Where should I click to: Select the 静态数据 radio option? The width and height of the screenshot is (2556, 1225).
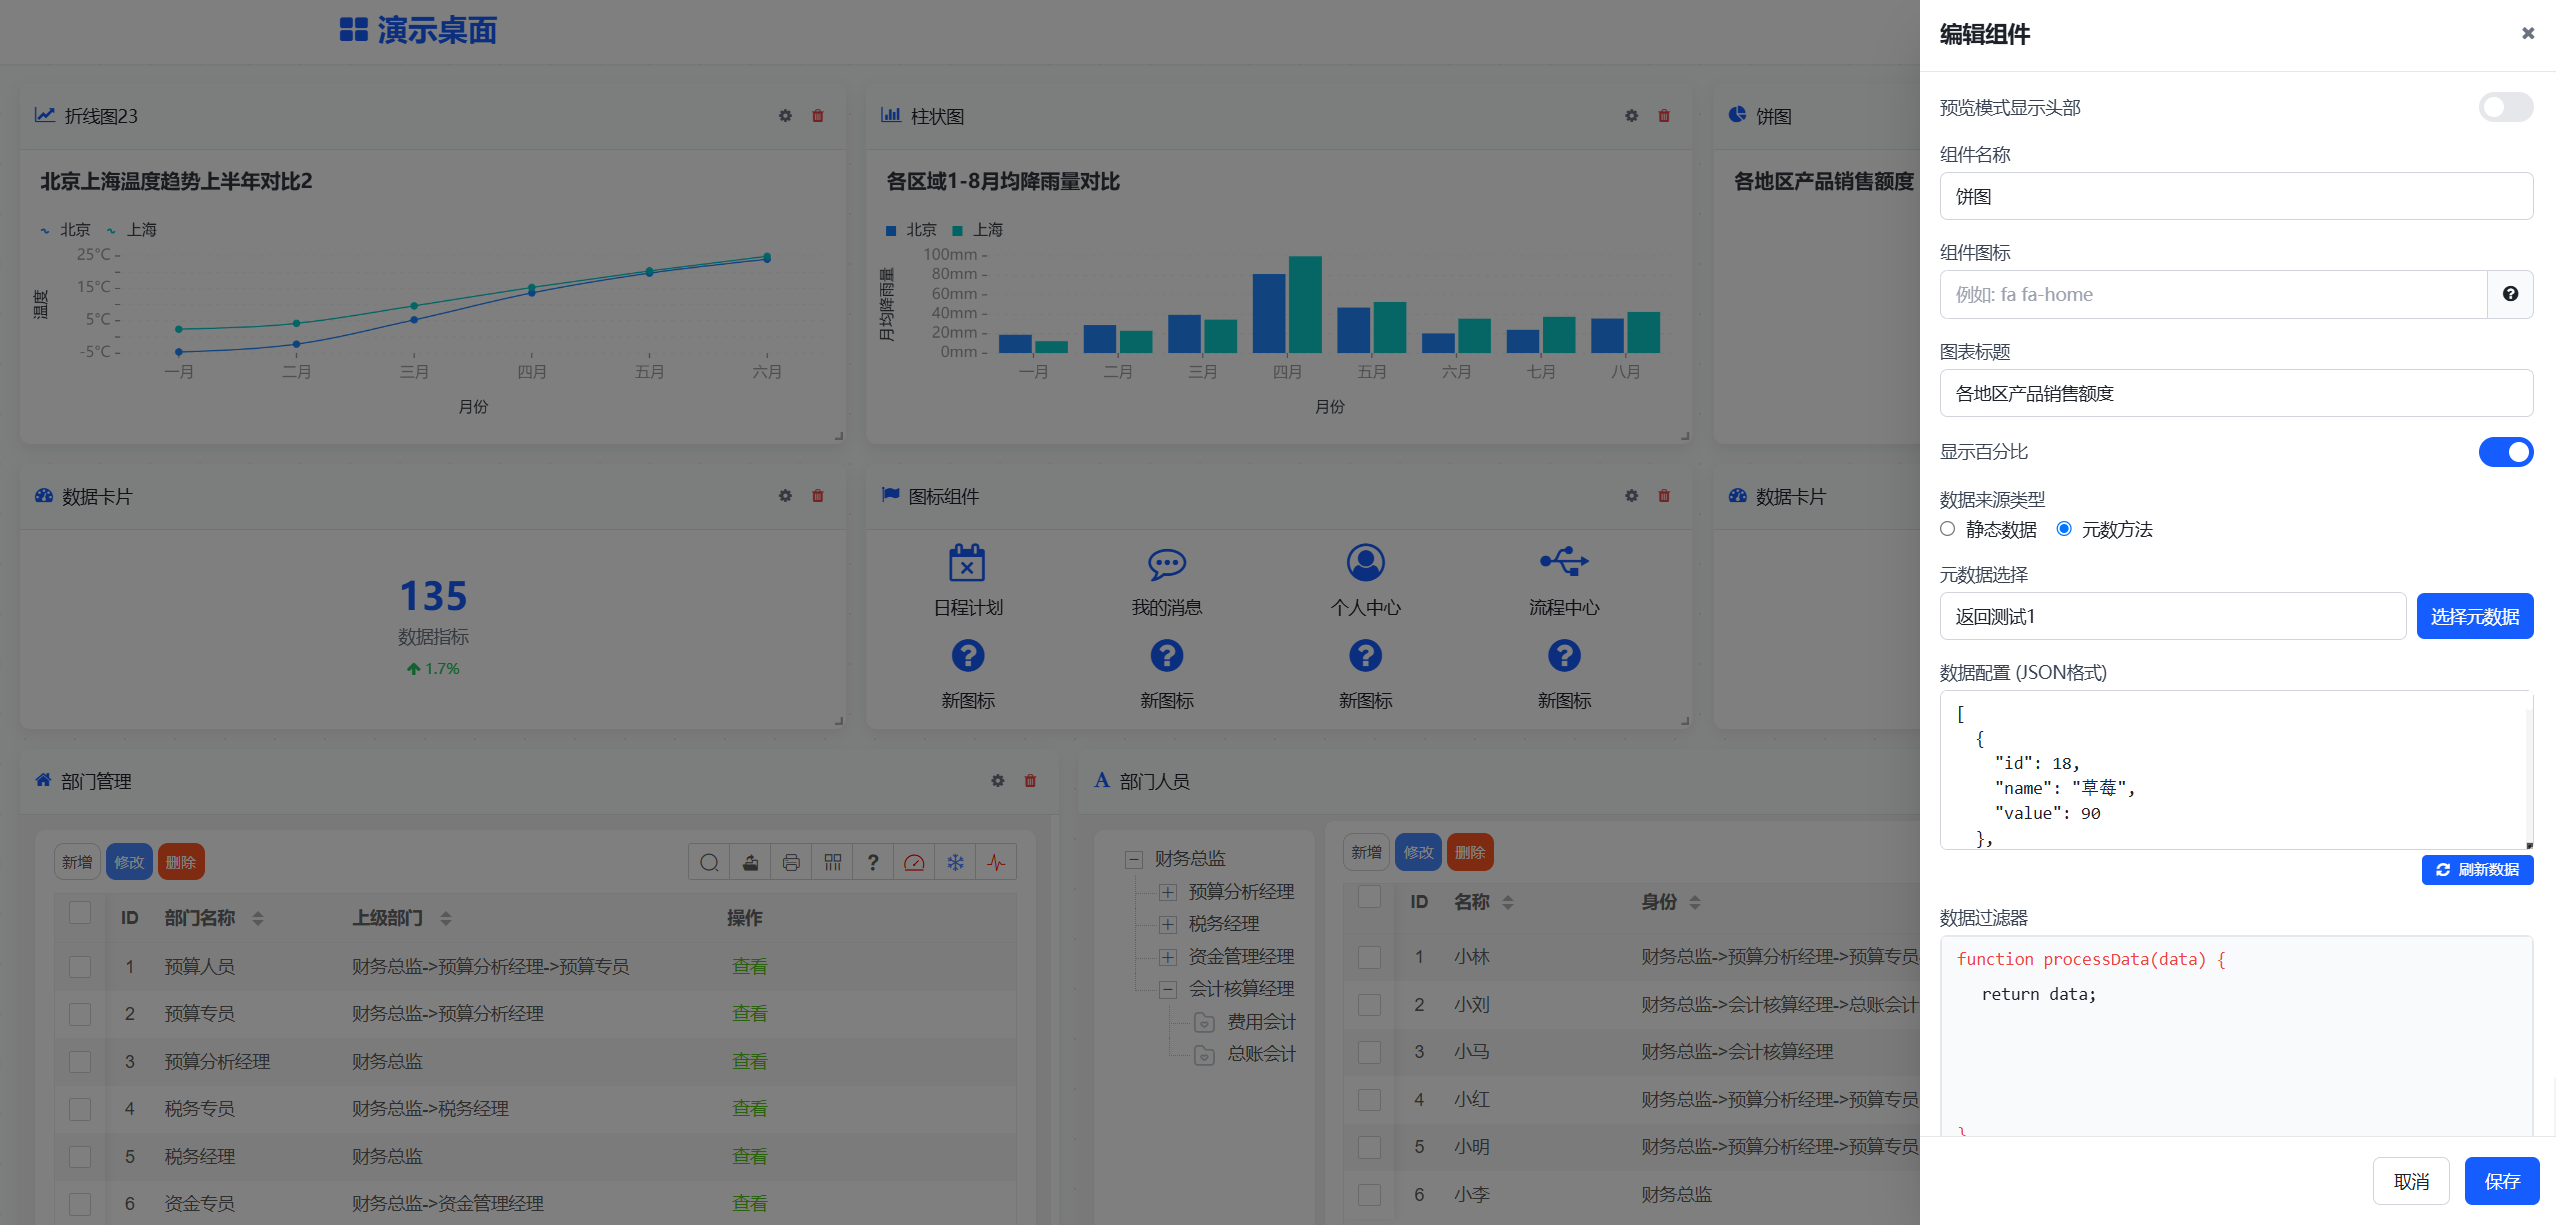pyautogui.click(x=1947, y=529)
